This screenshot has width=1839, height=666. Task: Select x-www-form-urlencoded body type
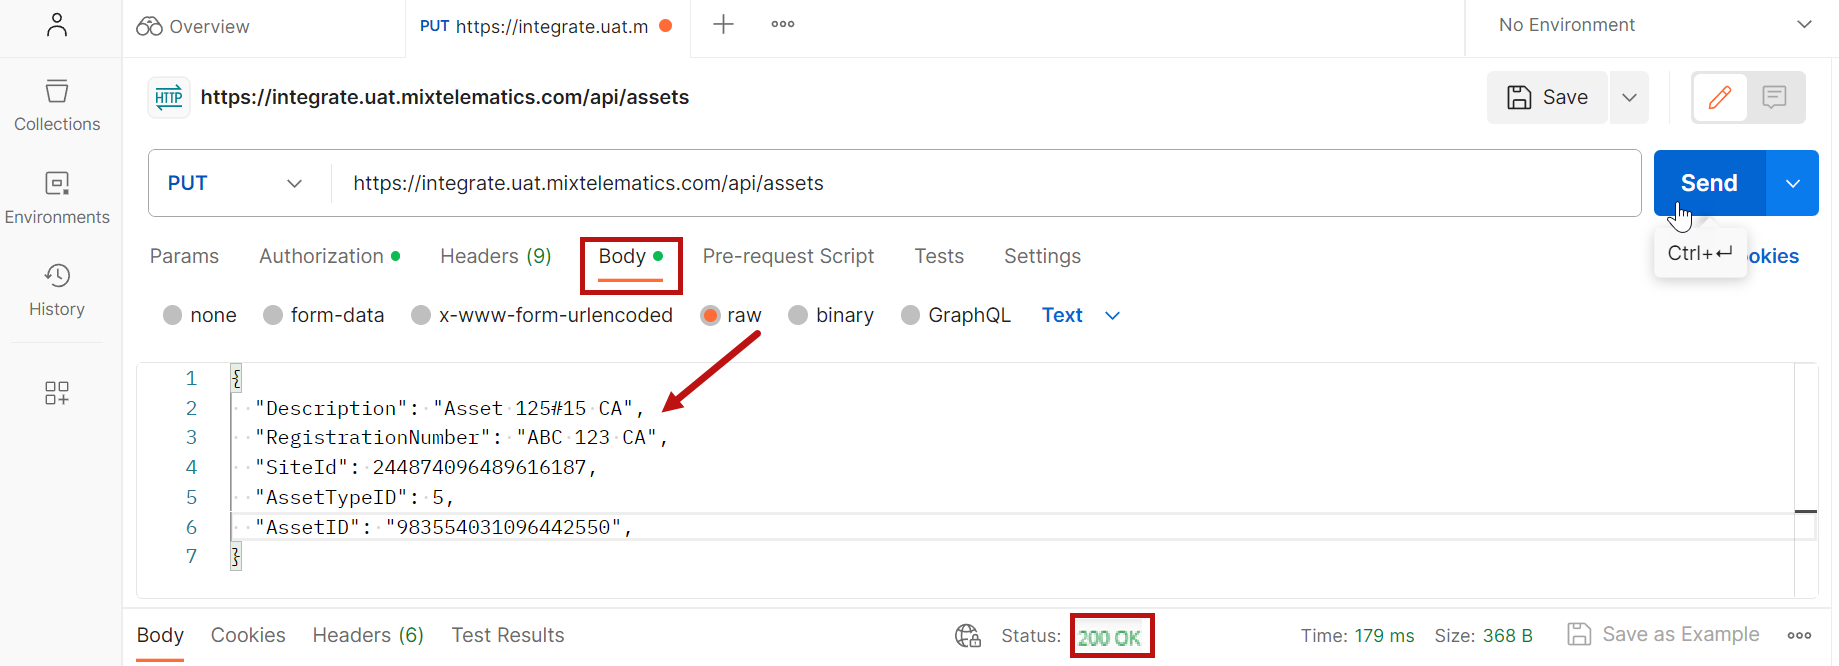[421, 315]
